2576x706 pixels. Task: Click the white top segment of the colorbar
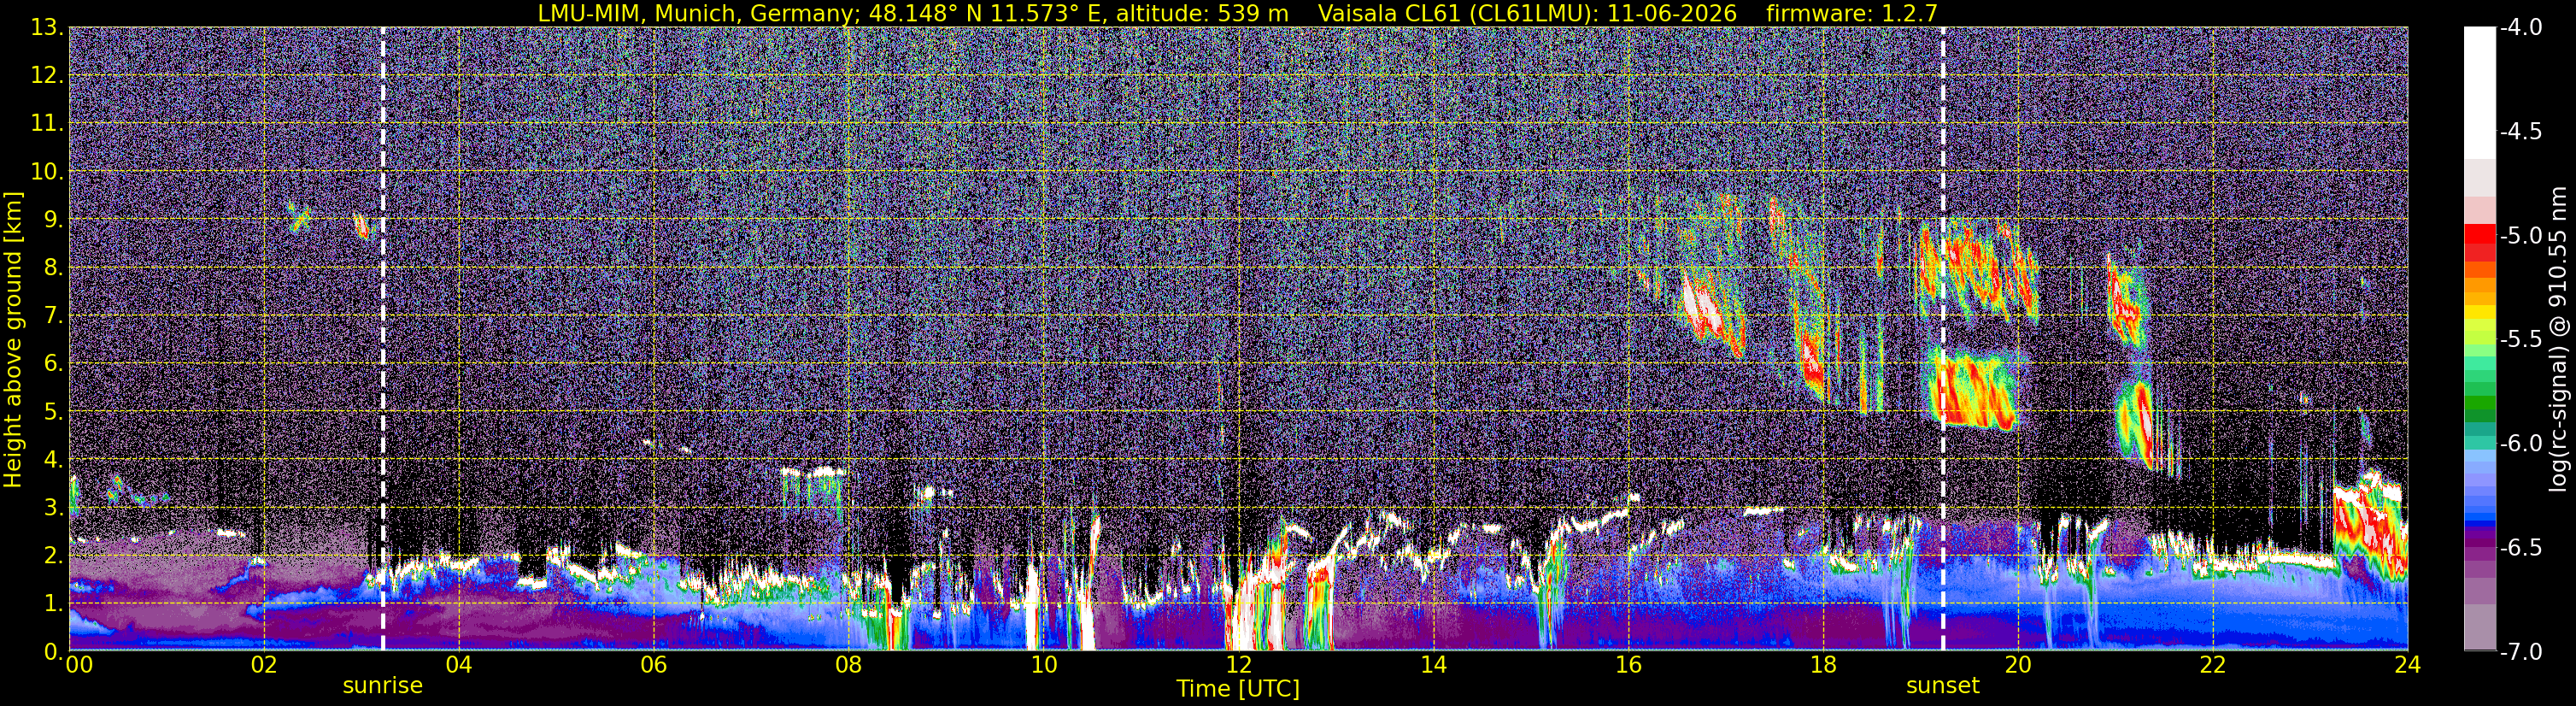pyautogui.click(x=2479, y=93)
